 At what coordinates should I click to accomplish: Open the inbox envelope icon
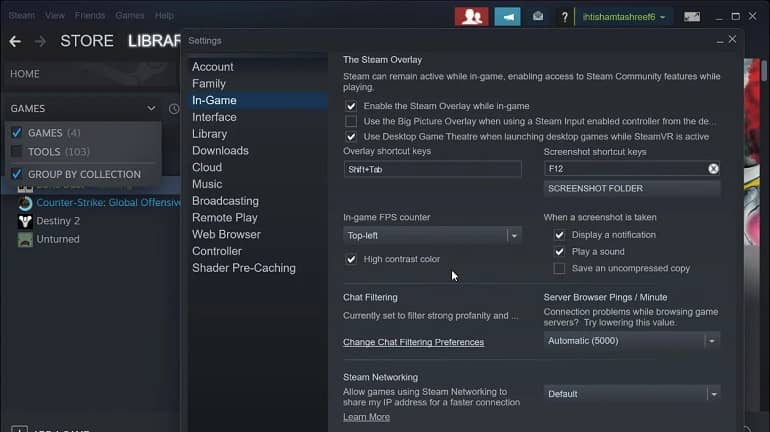pos(538,17)
